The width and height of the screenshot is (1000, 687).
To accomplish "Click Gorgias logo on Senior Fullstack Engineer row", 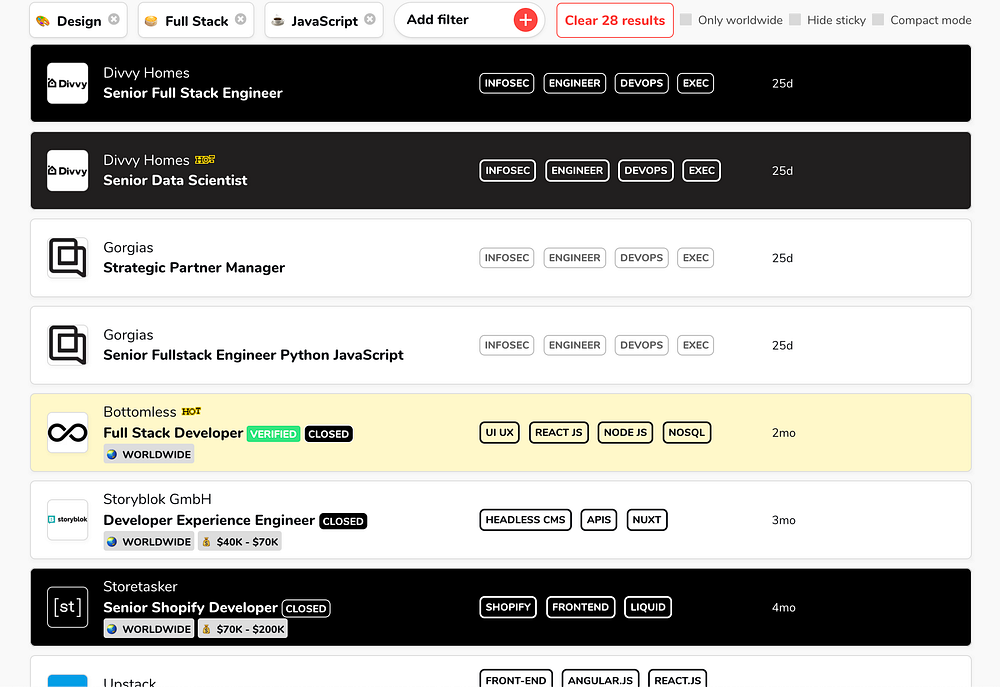I will pos(68,345).
